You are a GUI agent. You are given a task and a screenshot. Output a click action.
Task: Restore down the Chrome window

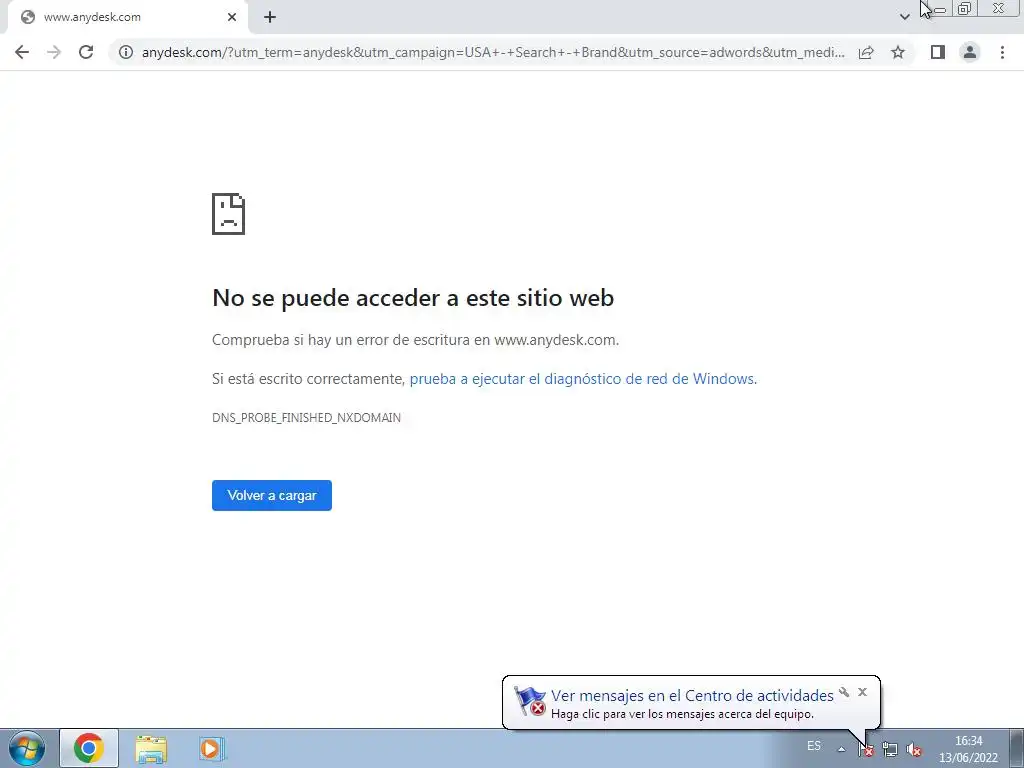pyautogui.click(x=965, y=8)
